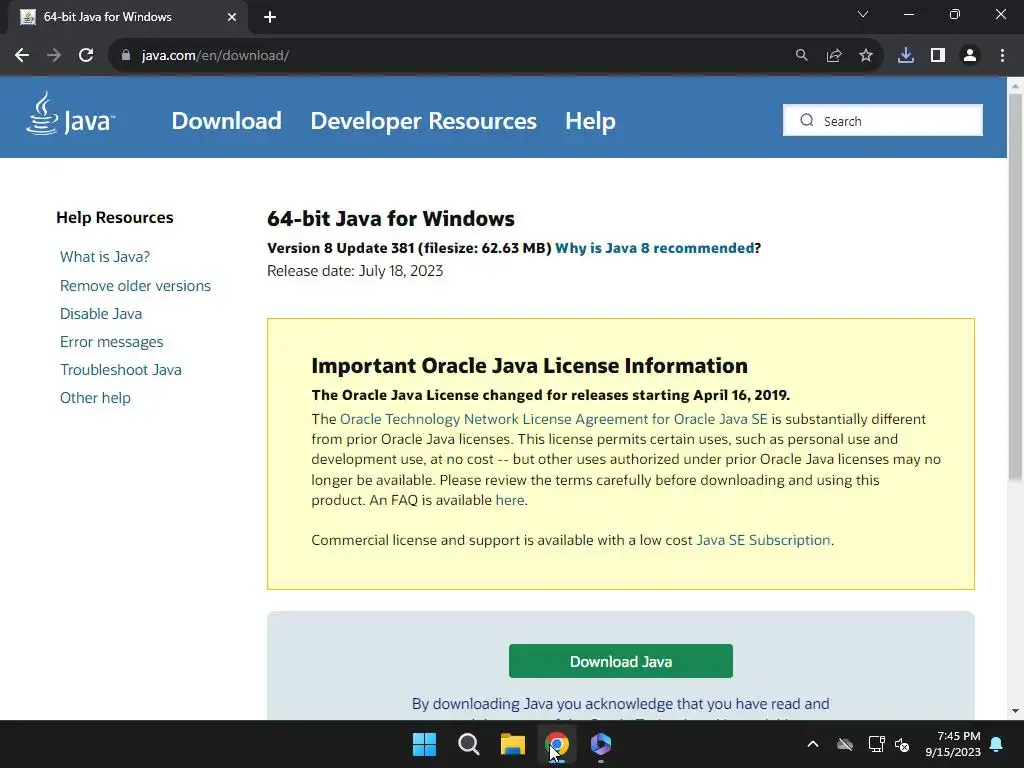Click the cloud sync tray icon

(845, 744)
